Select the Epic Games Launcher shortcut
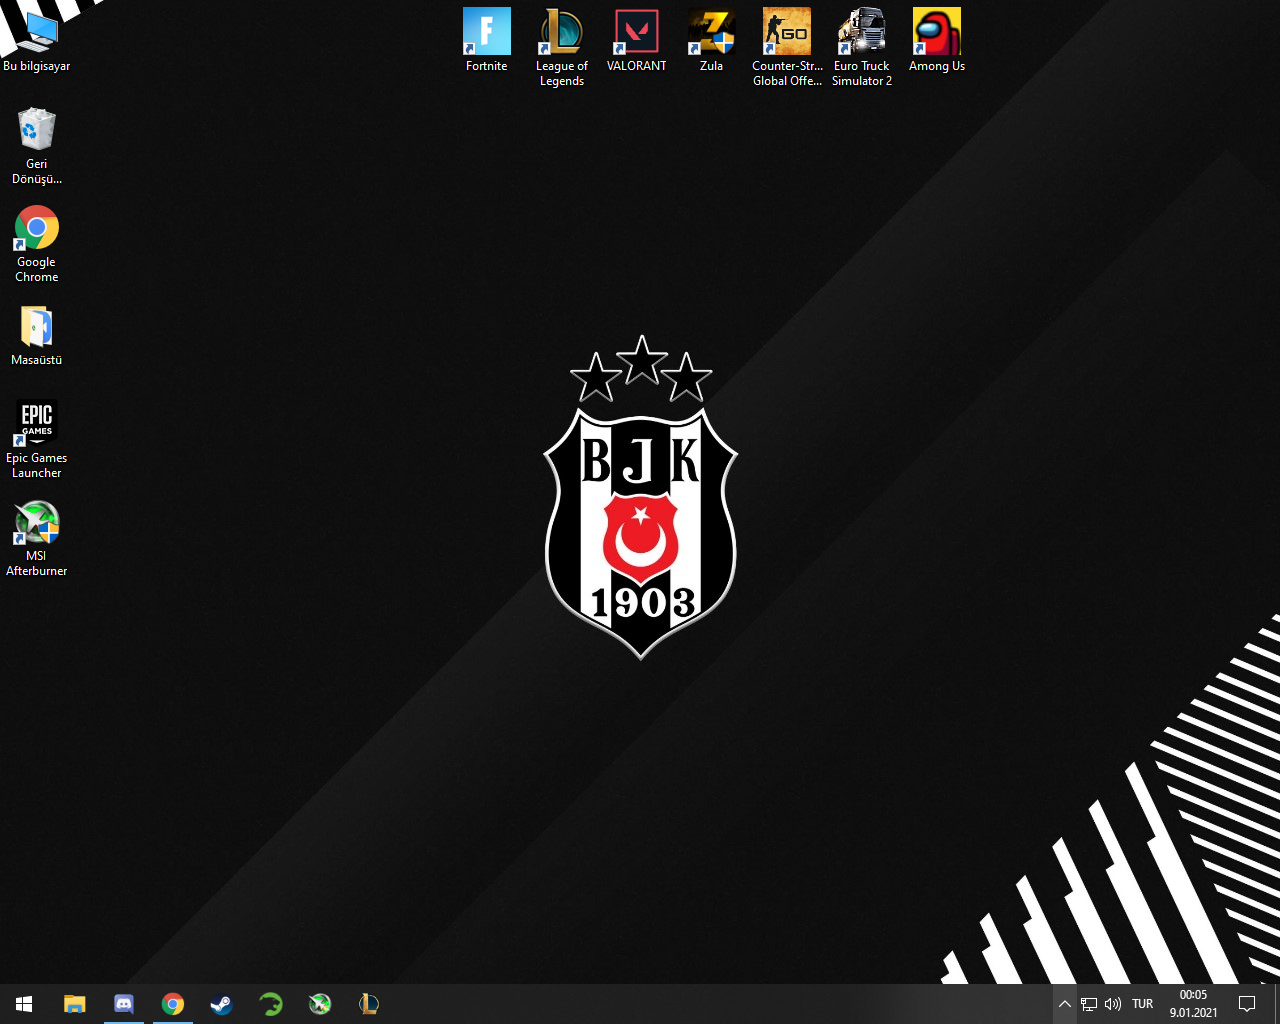 (x=37, y=440)
